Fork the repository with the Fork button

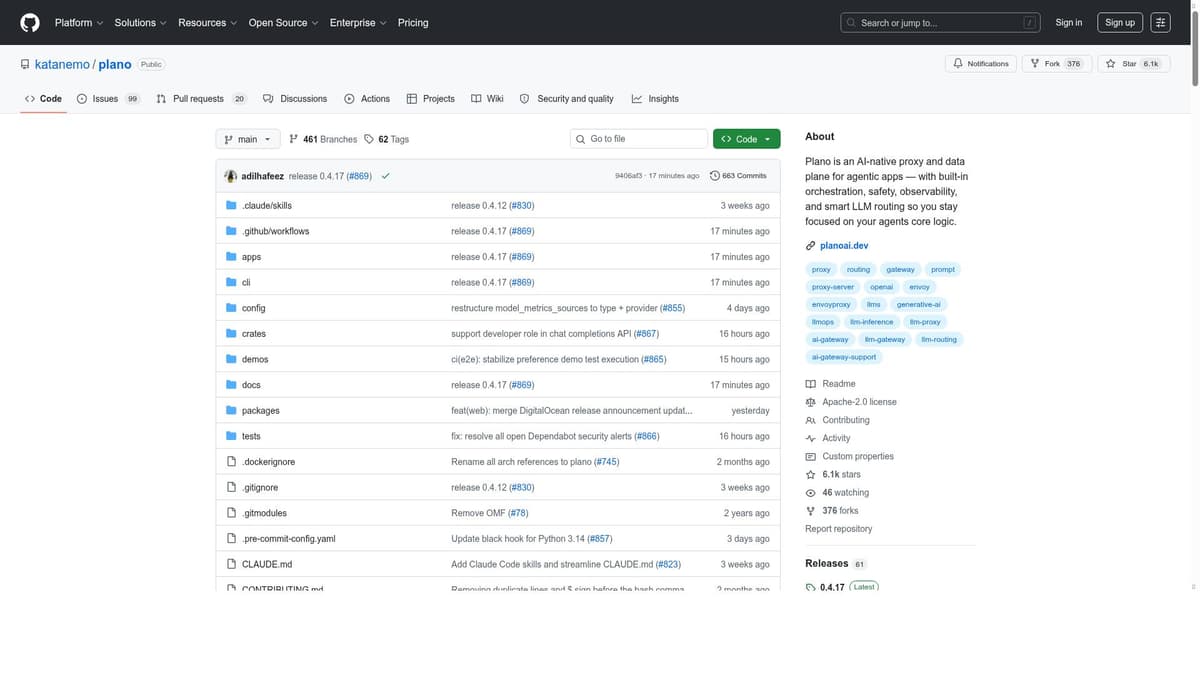coord(1056,64)
